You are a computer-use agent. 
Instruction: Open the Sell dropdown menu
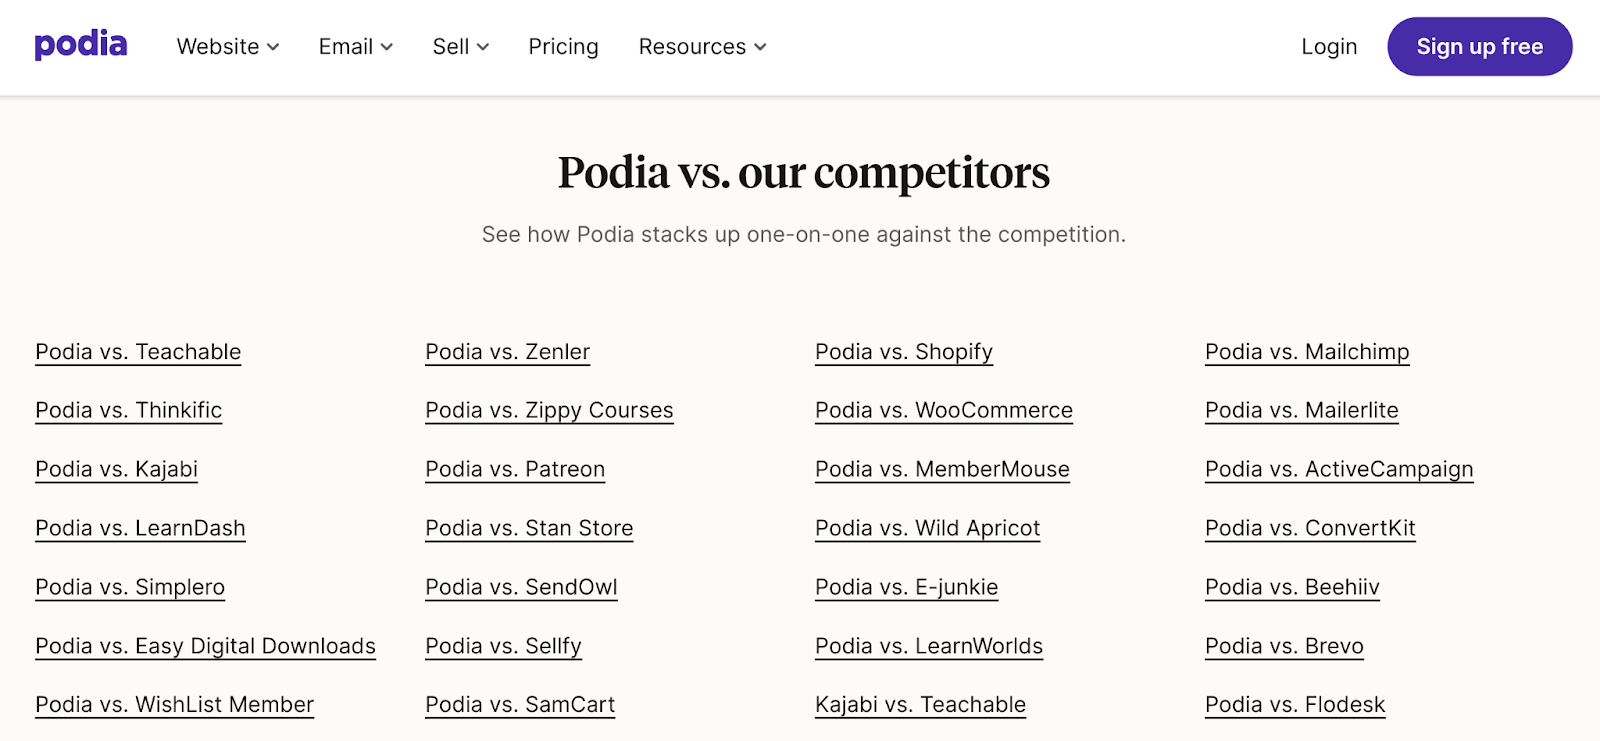click(460, 46)
